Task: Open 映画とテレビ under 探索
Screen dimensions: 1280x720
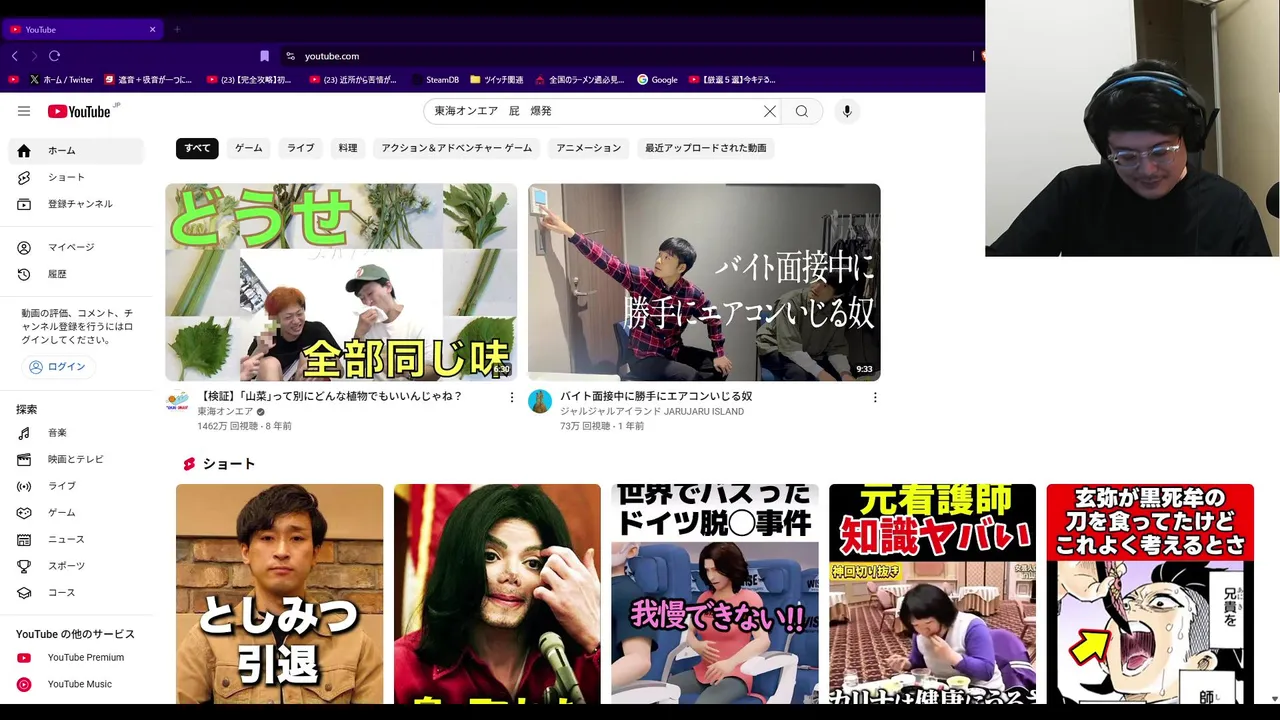Action: point(76,459)
